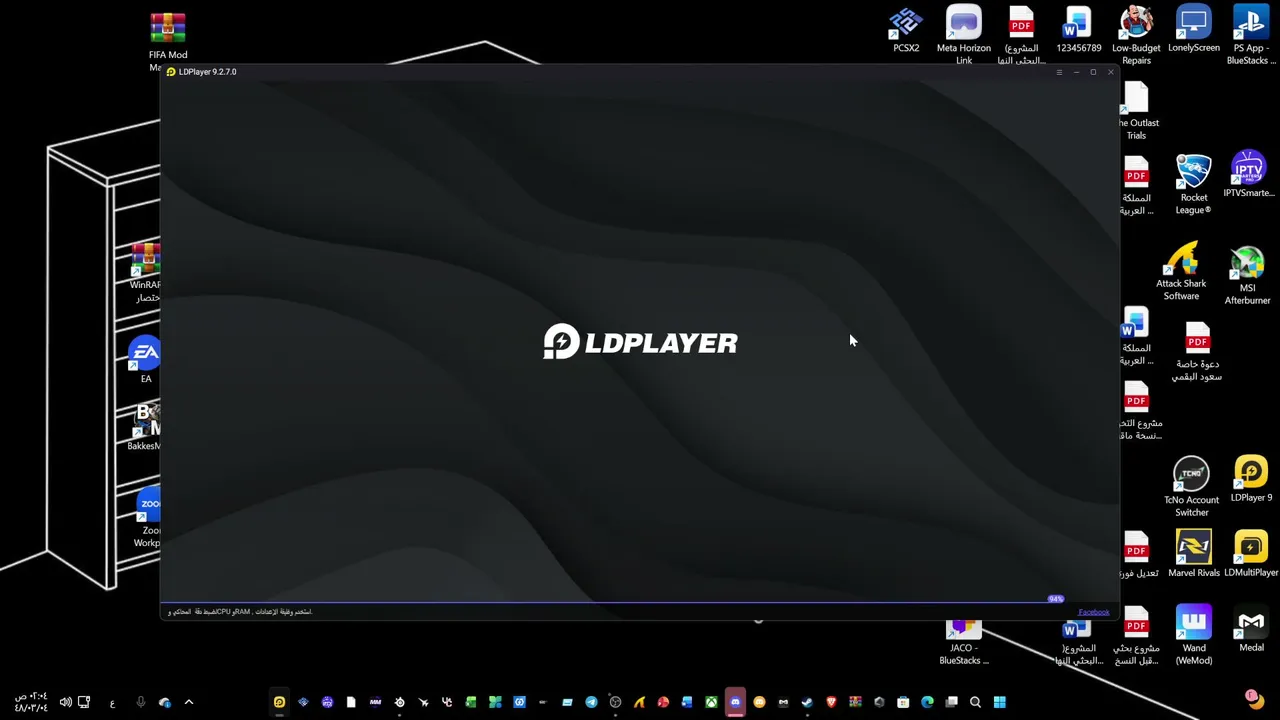Open the Facebook link in LDPlayer's loading bar
The height and width of the screenshot is (720, 1280).
pyautogui.click(x=1094, y=612)
